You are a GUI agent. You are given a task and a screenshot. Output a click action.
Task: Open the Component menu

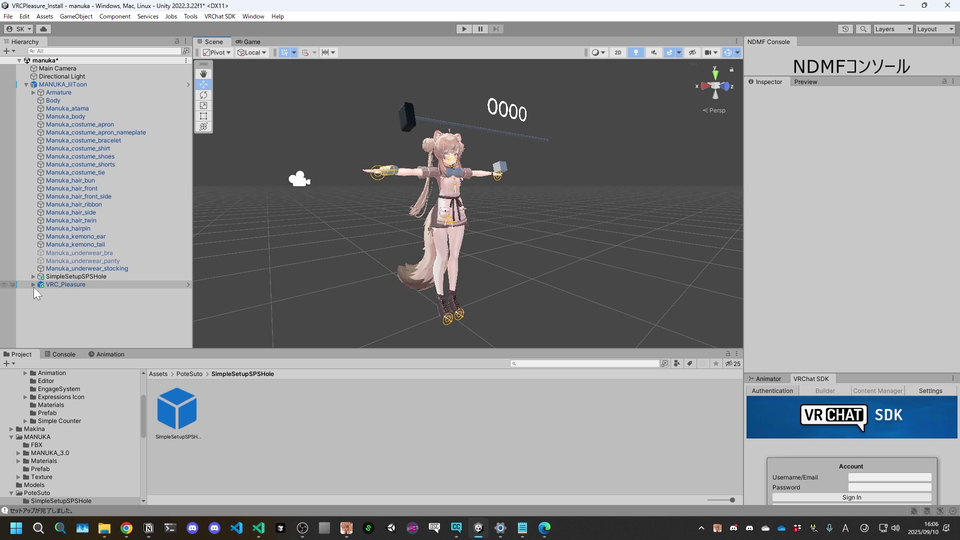coord(114,17)
